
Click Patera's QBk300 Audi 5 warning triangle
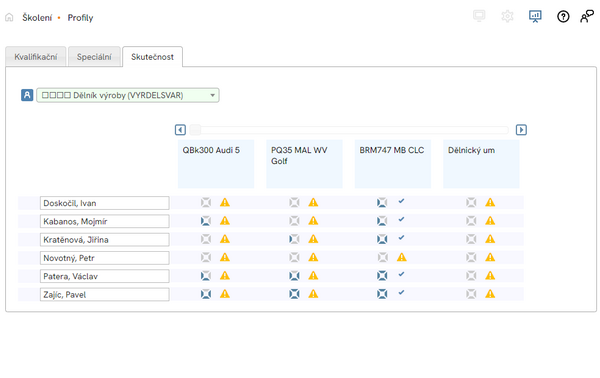pyautogui.click(x=225, y=276)
